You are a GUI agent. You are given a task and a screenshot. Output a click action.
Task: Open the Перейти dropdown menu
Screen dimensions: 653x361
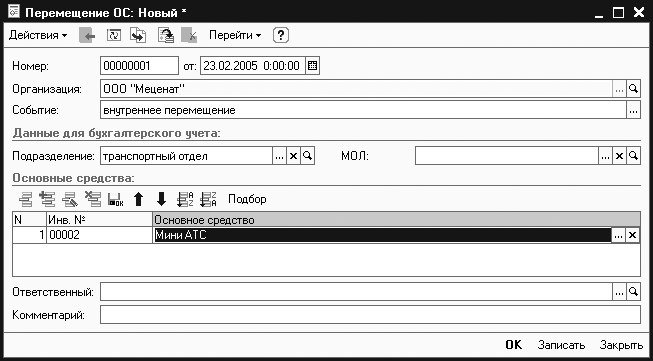coord(235,36)
